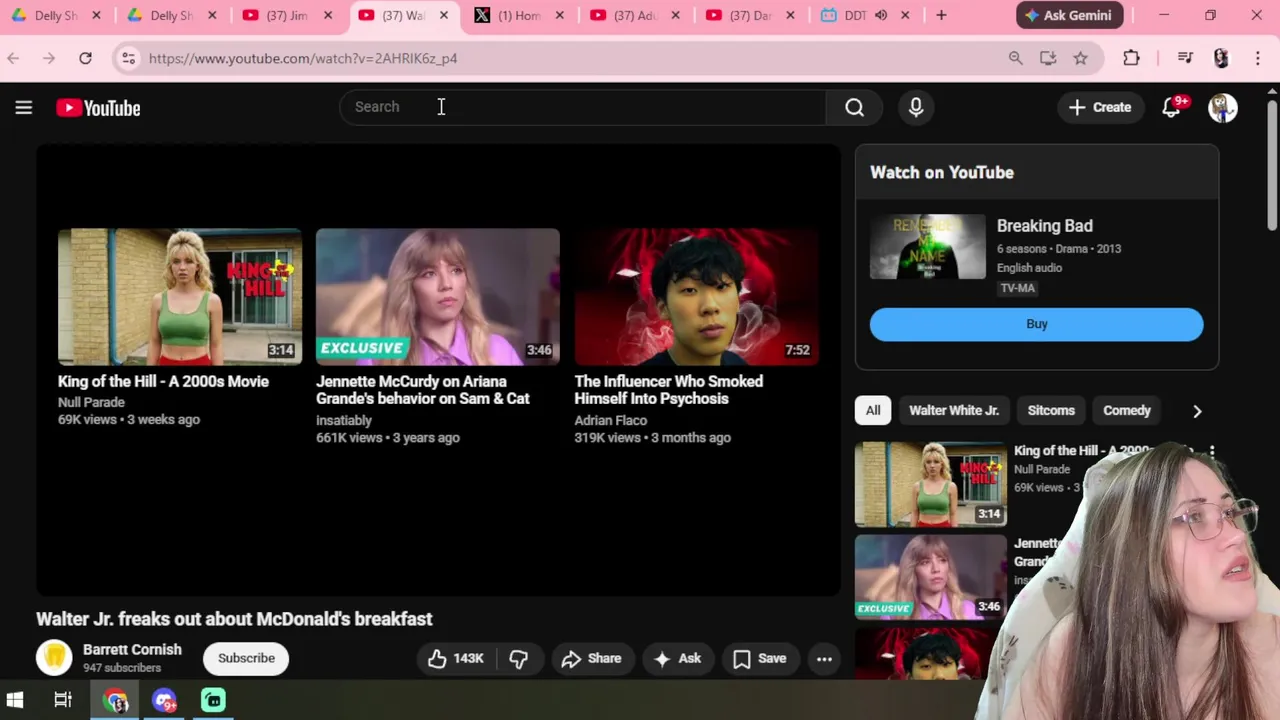Click the Ask button
The image size is (1280, 720).
(x=678, y=658)
